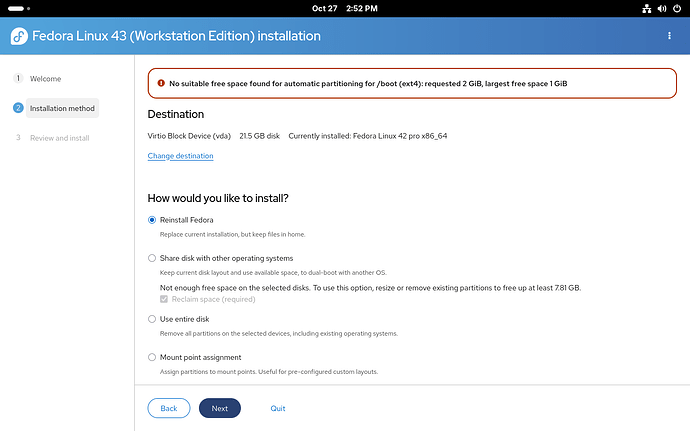
Task: Click the error icon in the alert banner
Action: (161, 83)
